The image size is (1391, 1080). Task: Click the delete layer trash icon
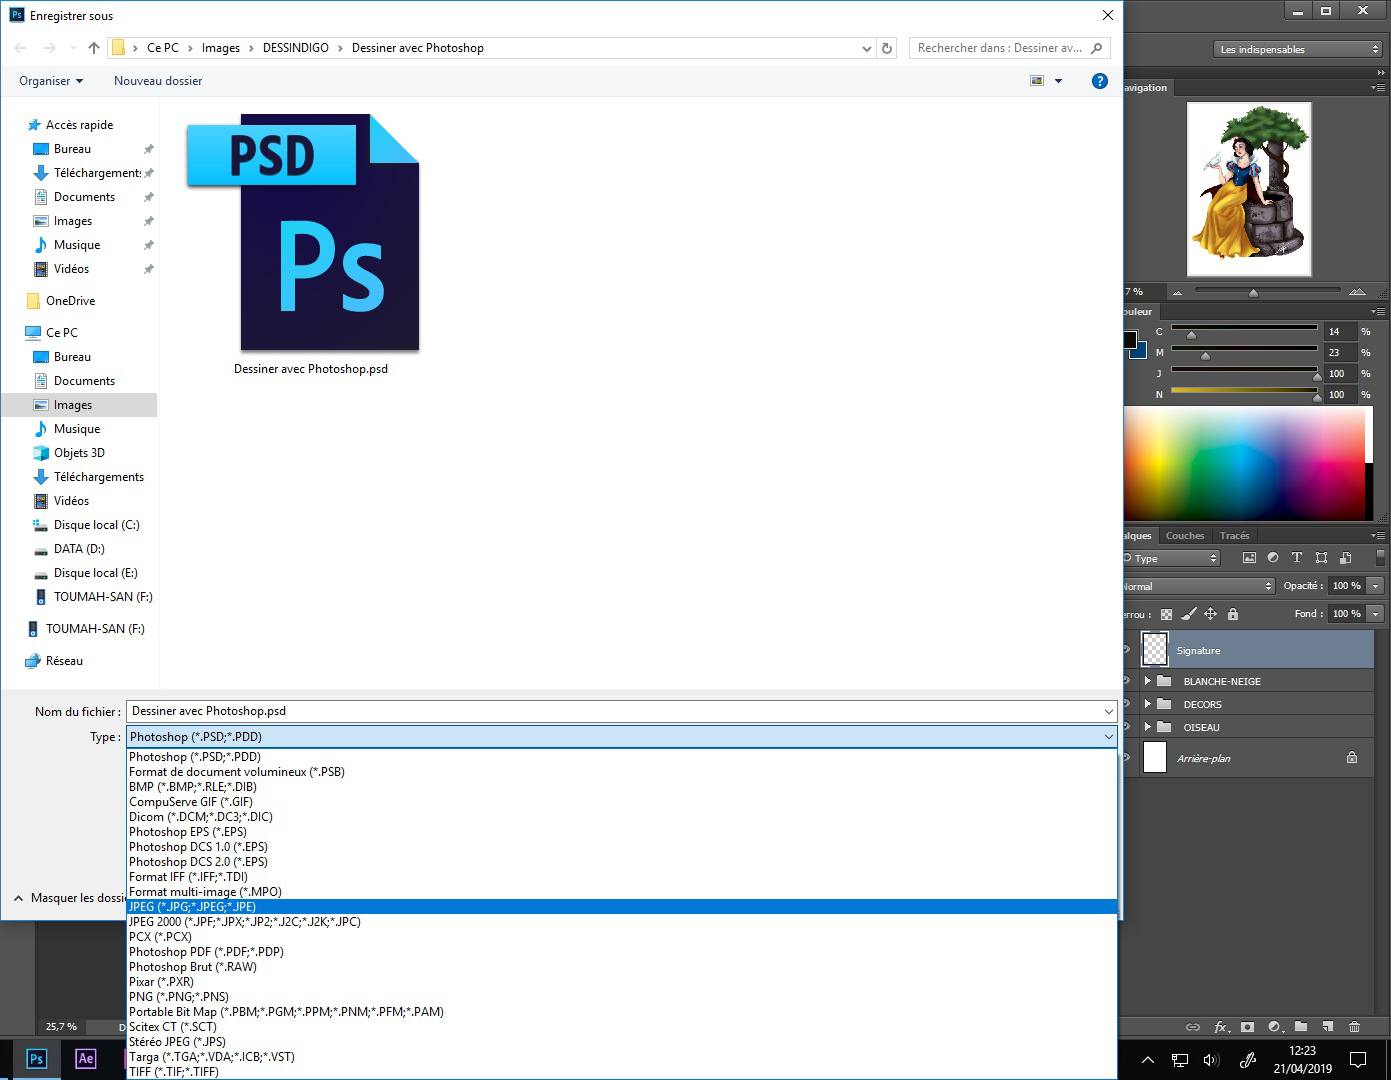coord(1354,1027)
